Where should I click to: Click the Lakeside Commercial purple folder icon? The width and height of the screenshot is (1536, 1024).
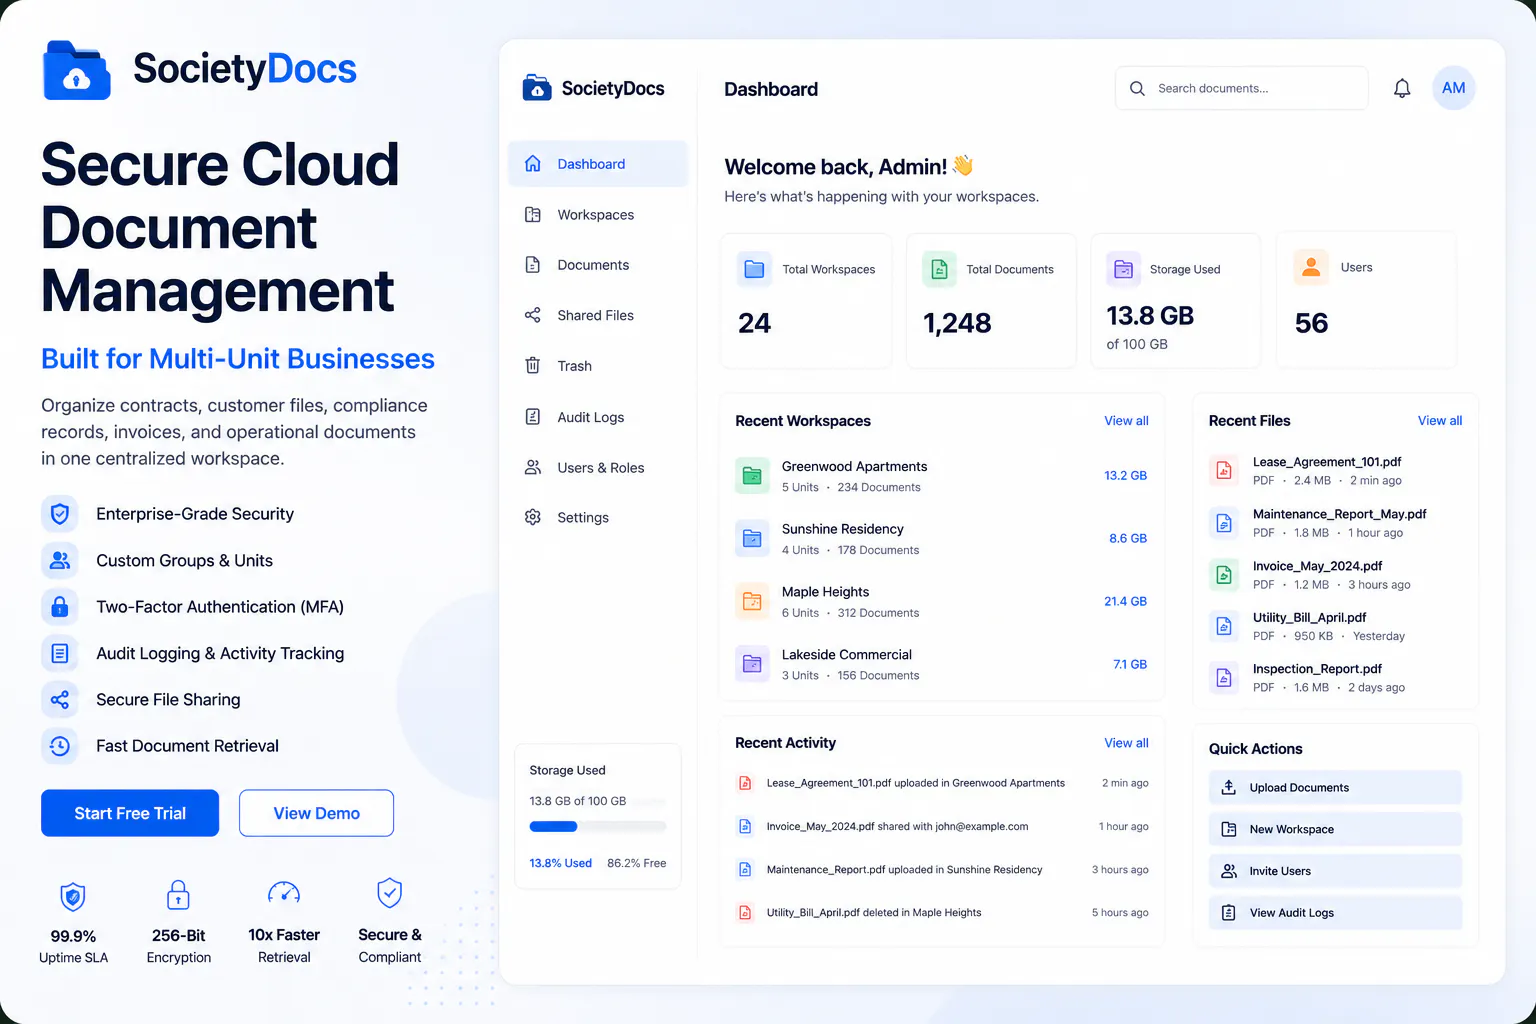[752, 664]
